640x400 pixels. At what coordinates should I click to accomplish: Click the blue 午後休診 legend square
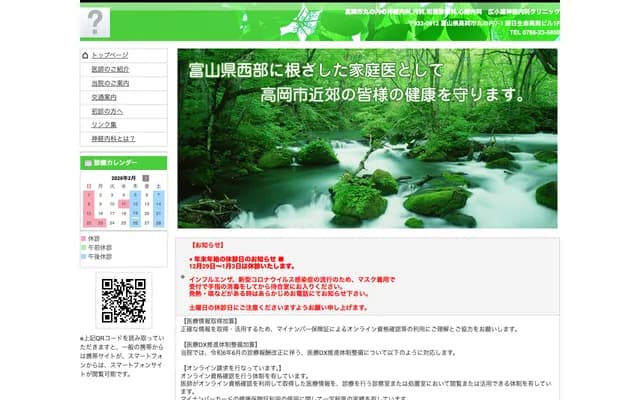coord(84,256)
